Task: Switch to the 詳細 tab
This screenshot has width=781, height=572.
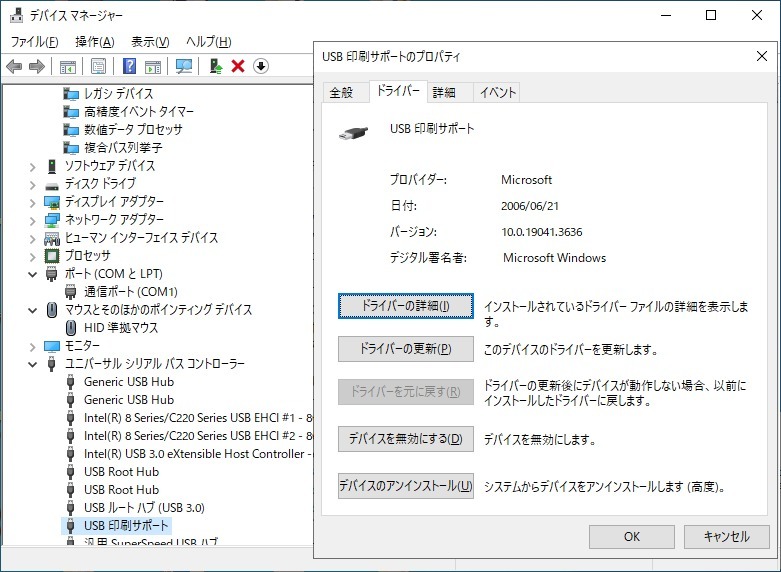Action: [450, 93]
